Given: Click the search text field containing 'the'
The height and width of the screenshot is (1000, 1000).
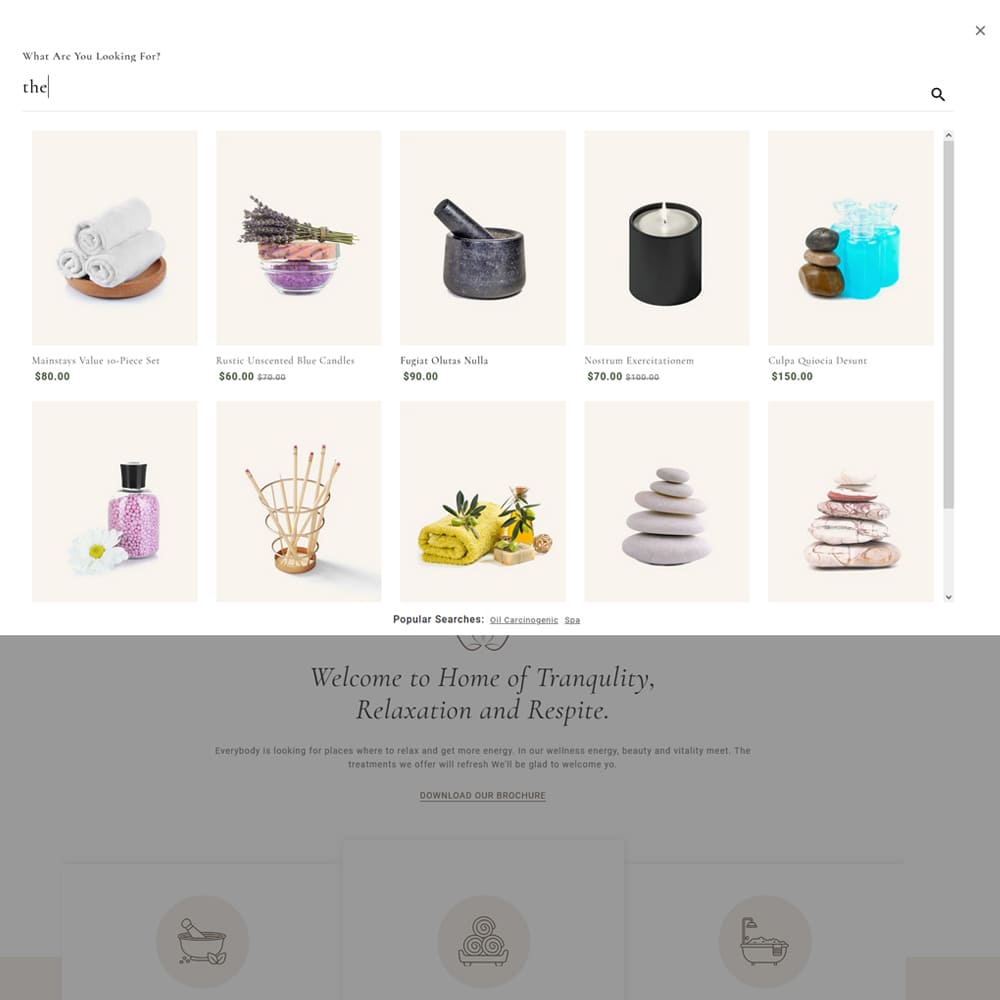Looking at the screenshot, I should [472, 88].
